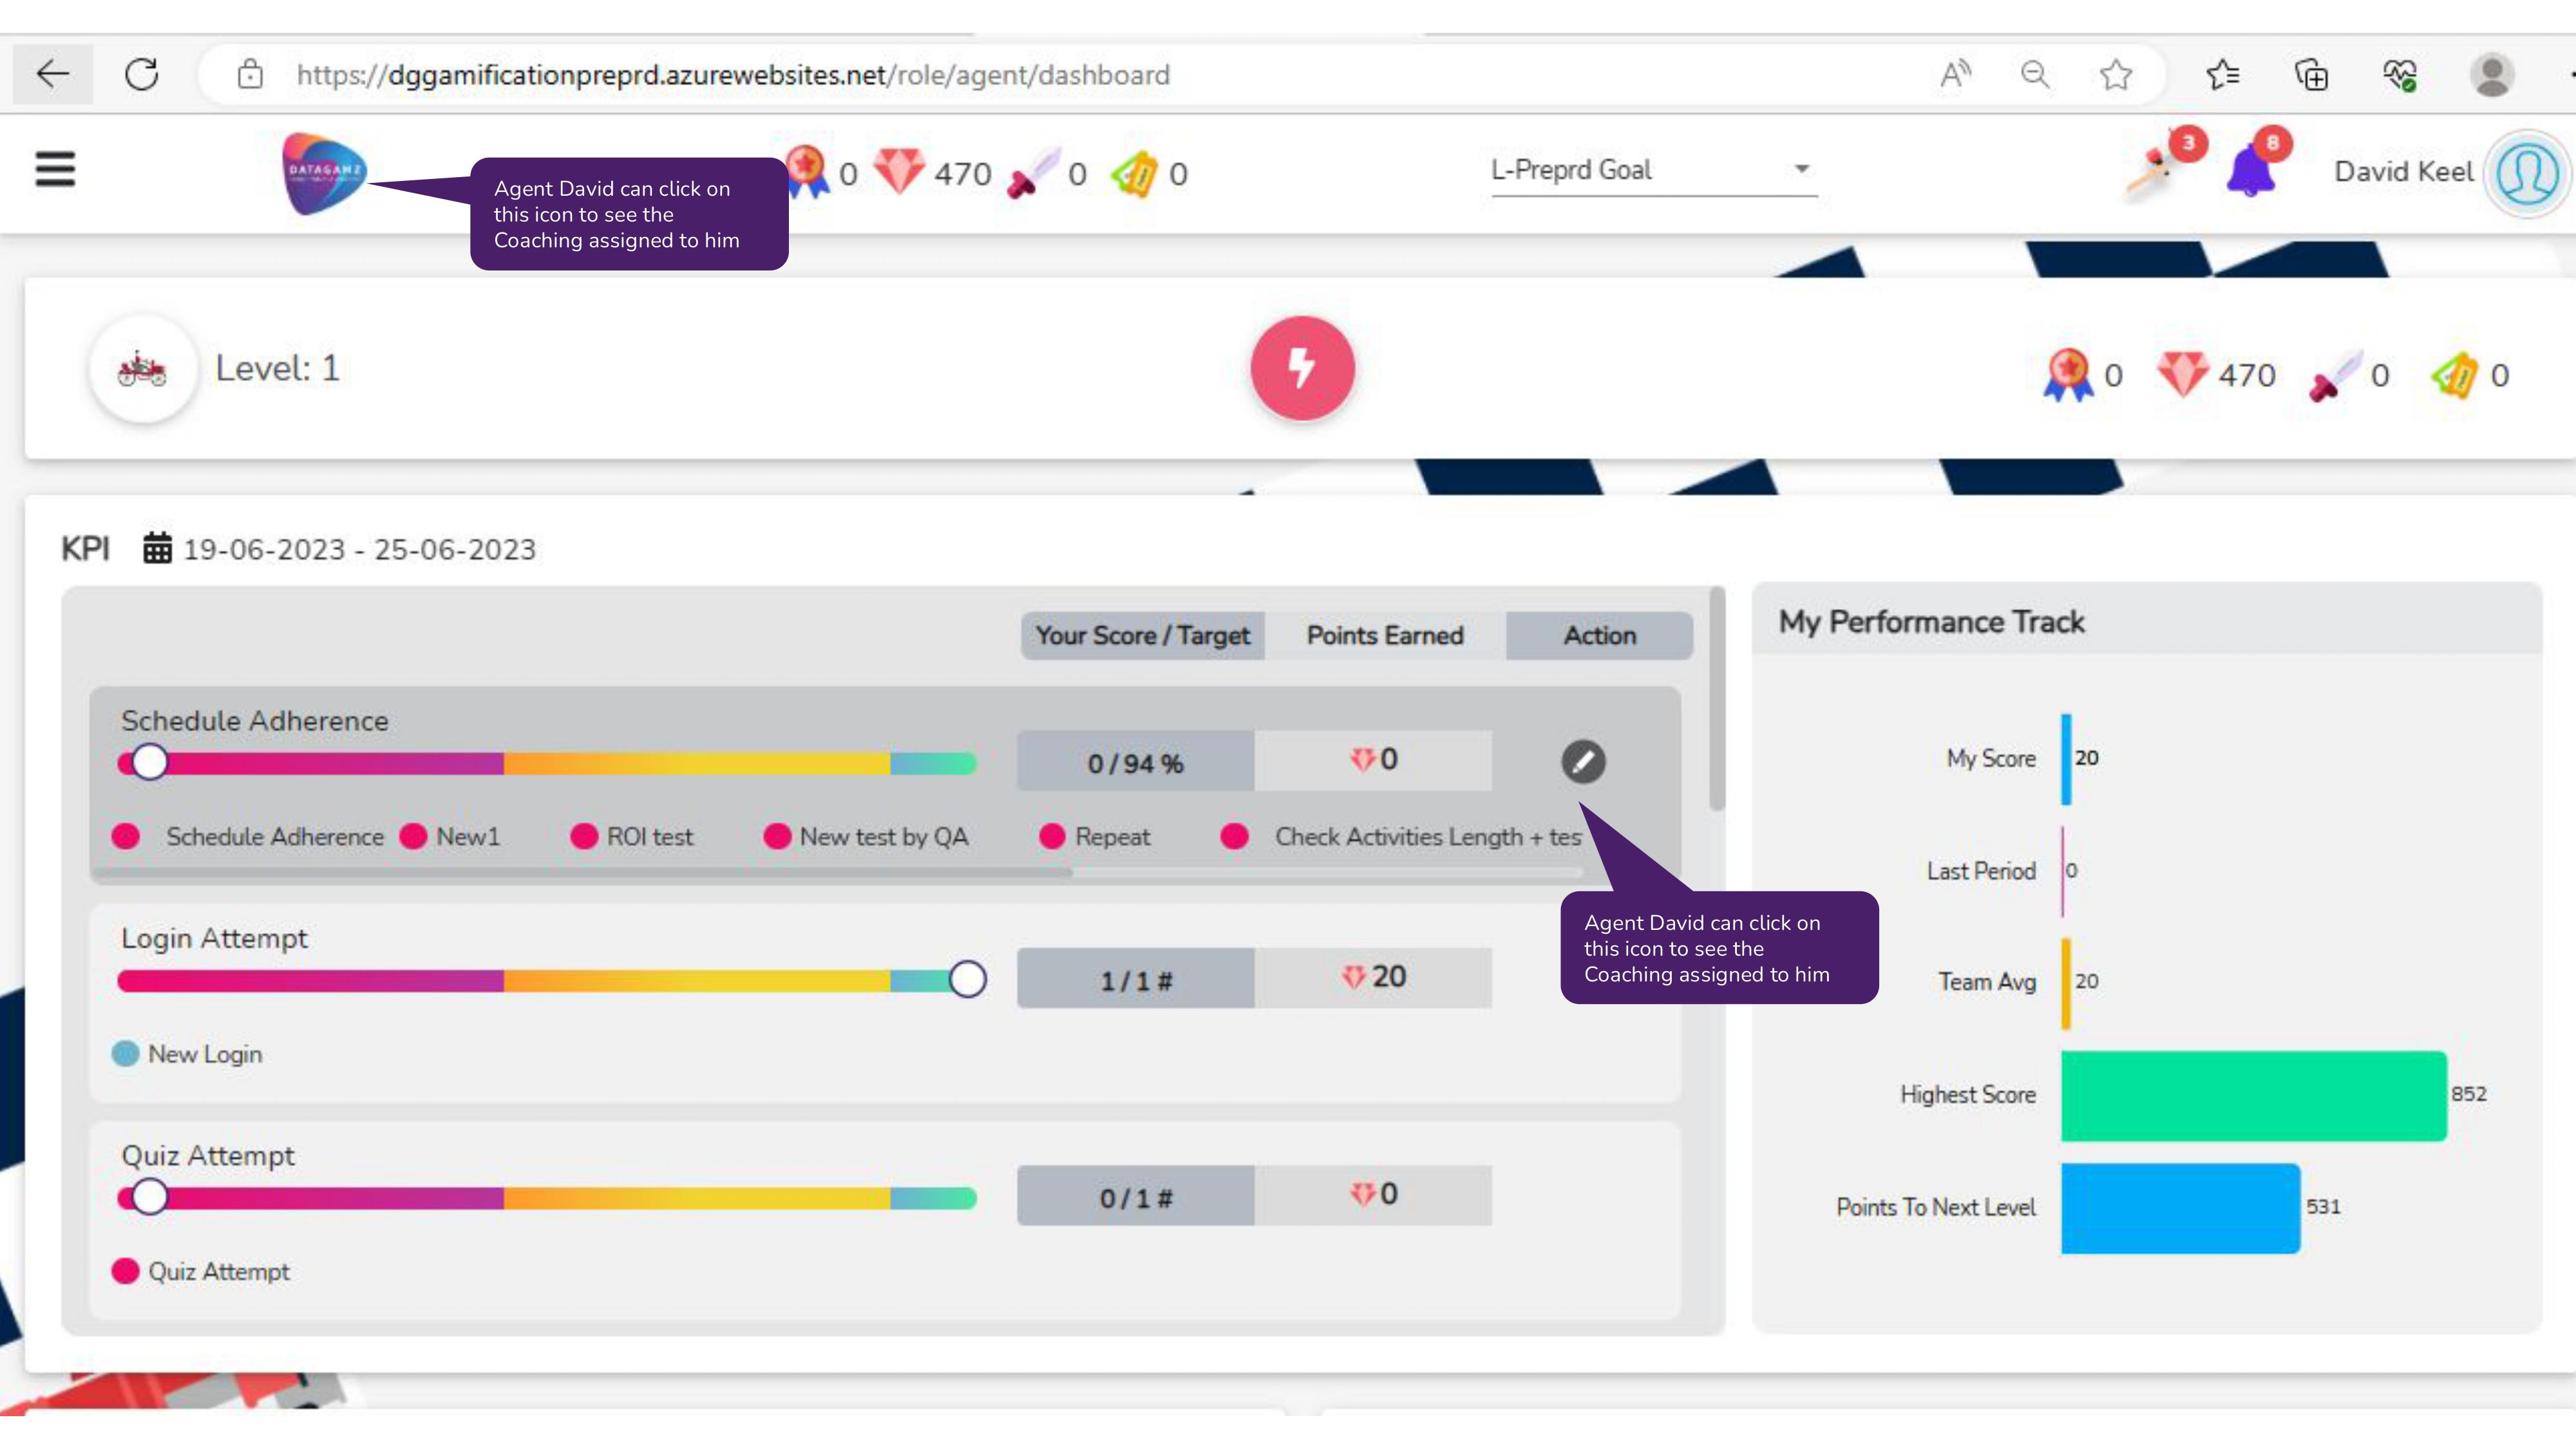Click the ruby gem points icon in the header
This screenshot has width=2576, height=1449.
[x=899, y=172]
